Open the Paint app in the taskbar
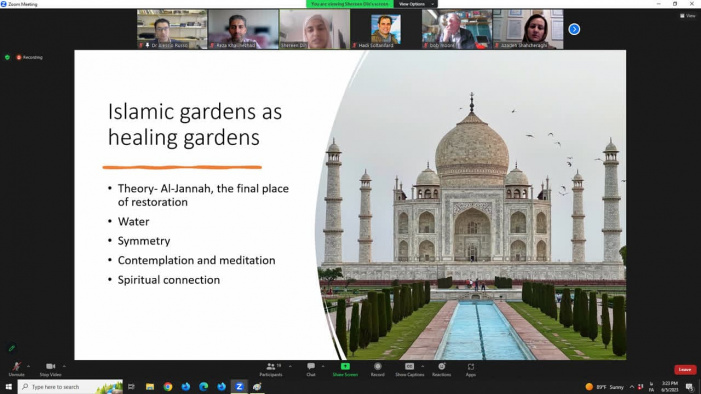Image resolution: width=701 pixels, height=394 pixels. pyautogui.click(x=257, y=386)
